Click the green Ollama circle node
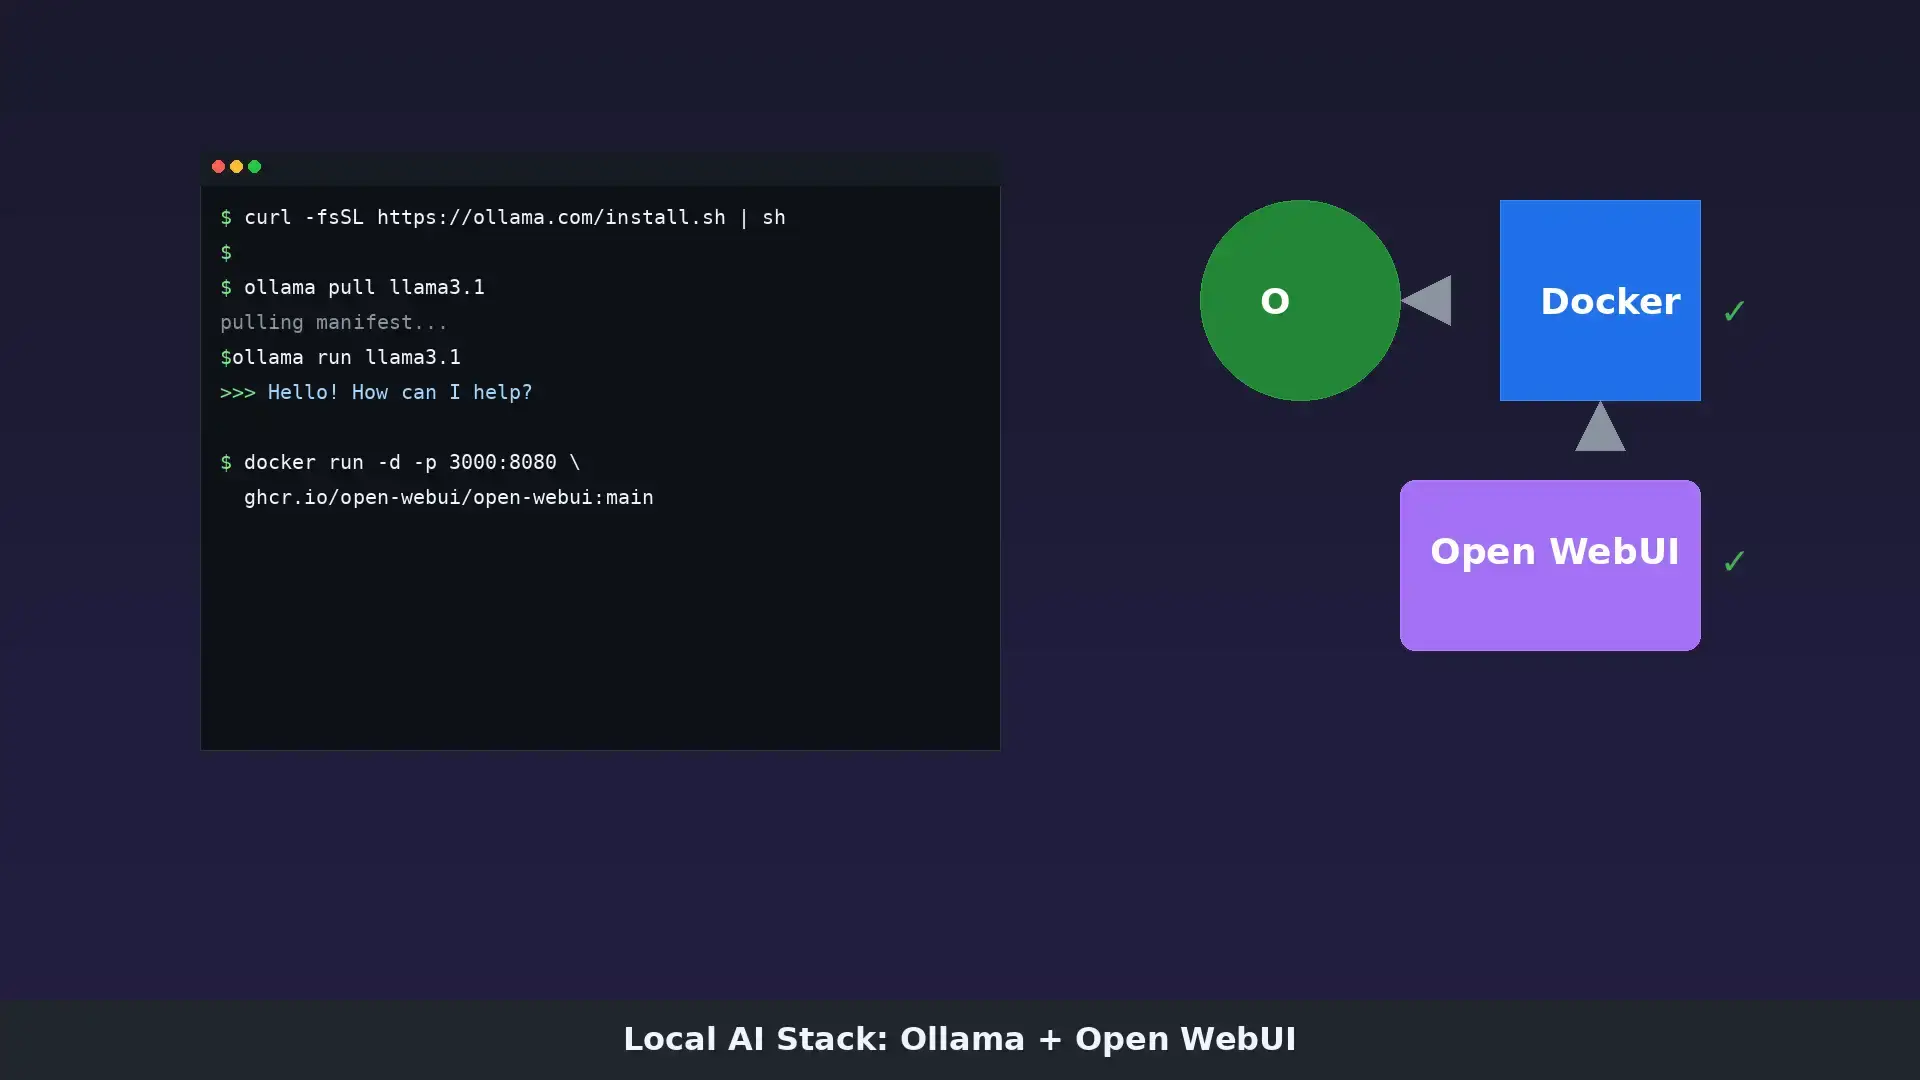1920x1080 pixels. pyautogui.click(x=1300, y=300)
